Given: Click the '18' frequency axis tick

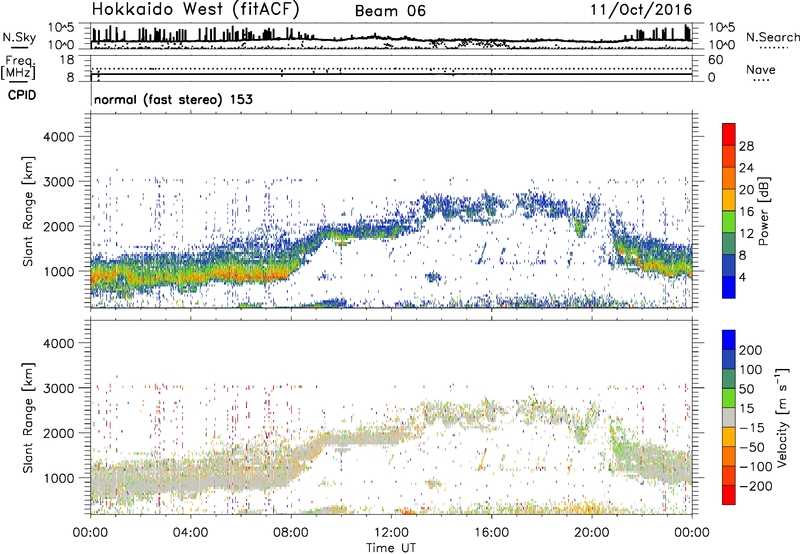Looking at the screenshot, I should point(67,60).
